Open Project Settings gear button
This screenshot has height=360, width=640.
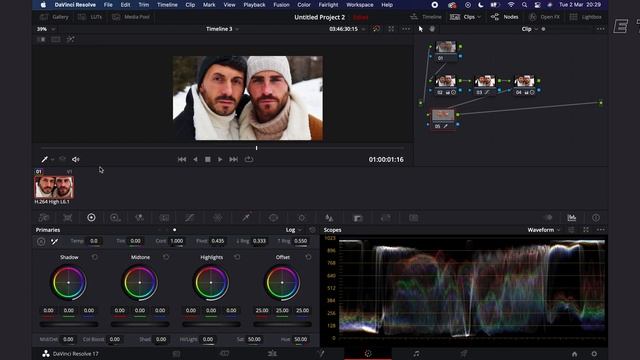coord(594,354)
